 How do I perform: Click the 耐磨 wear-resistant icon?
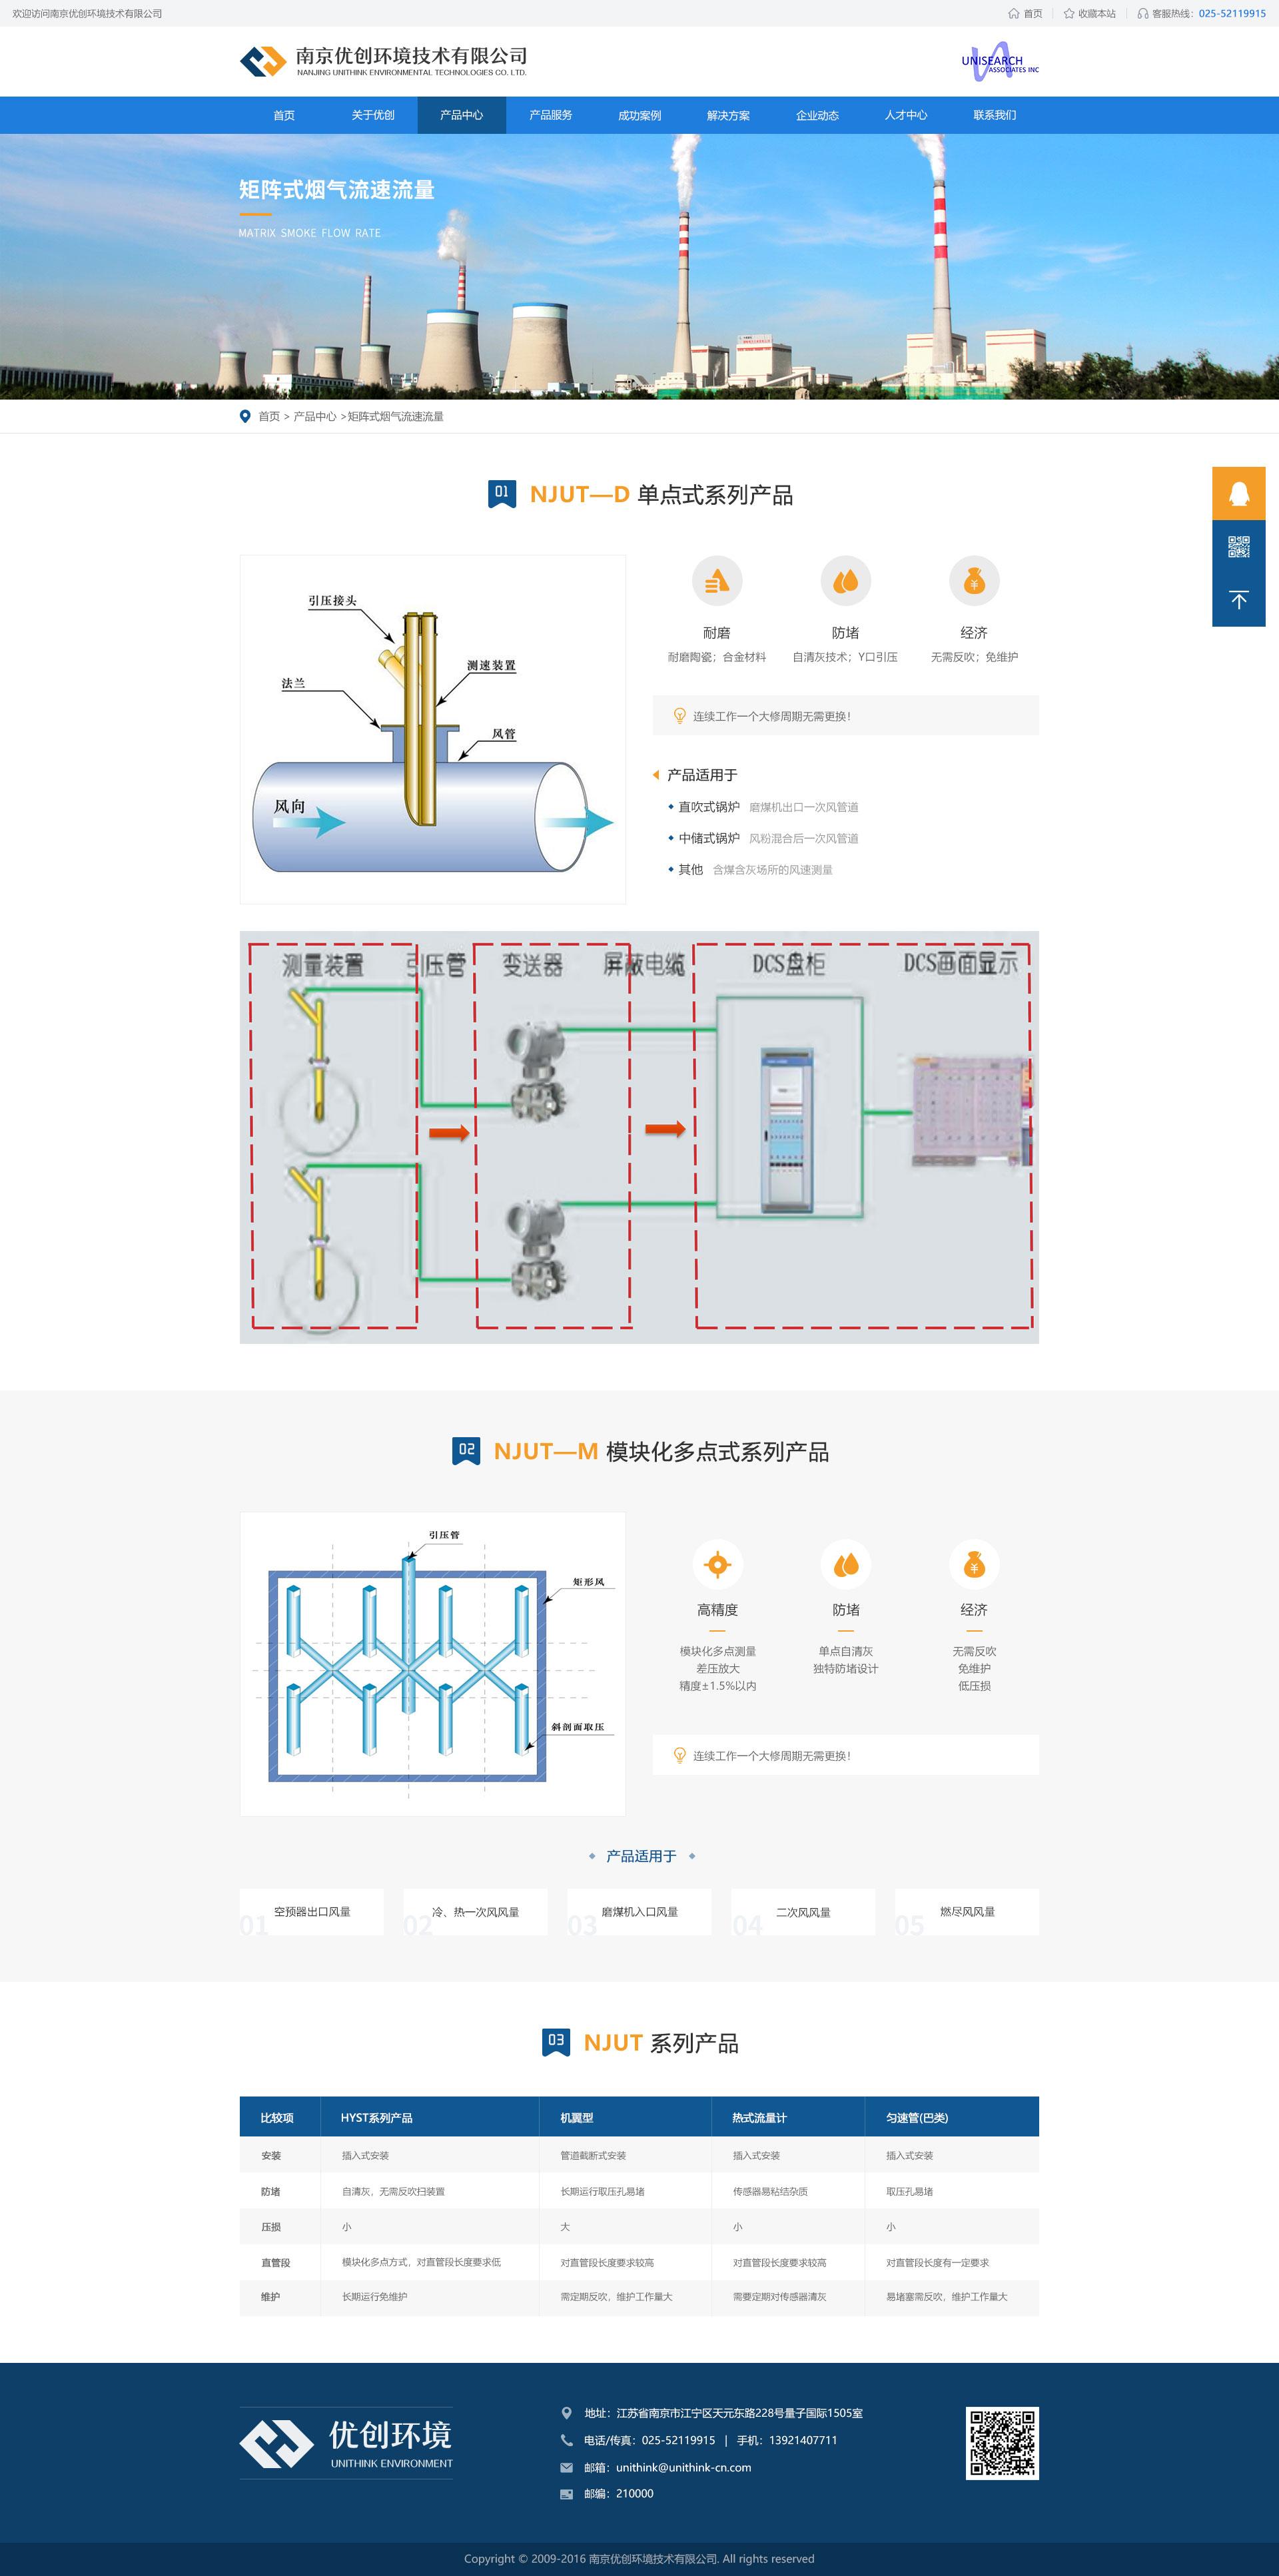[717, 581]
